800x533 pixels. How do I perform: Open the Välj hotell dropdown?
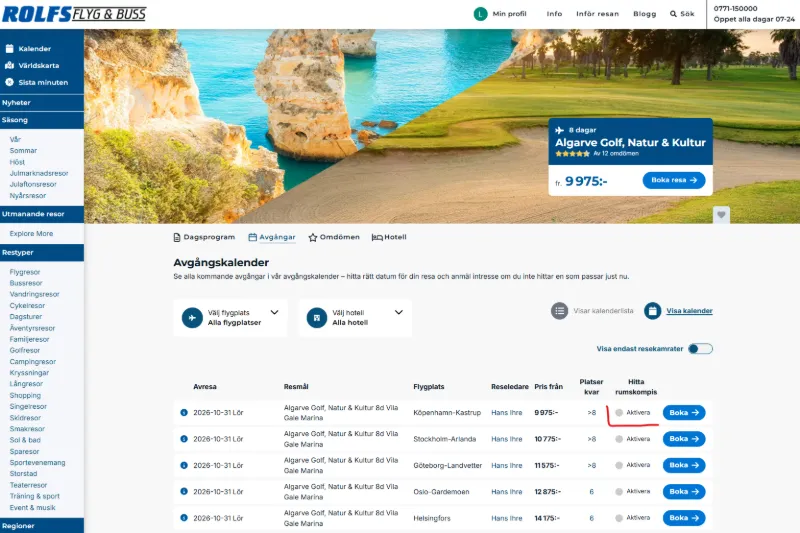pyautogui.click(x=355, y=318)
